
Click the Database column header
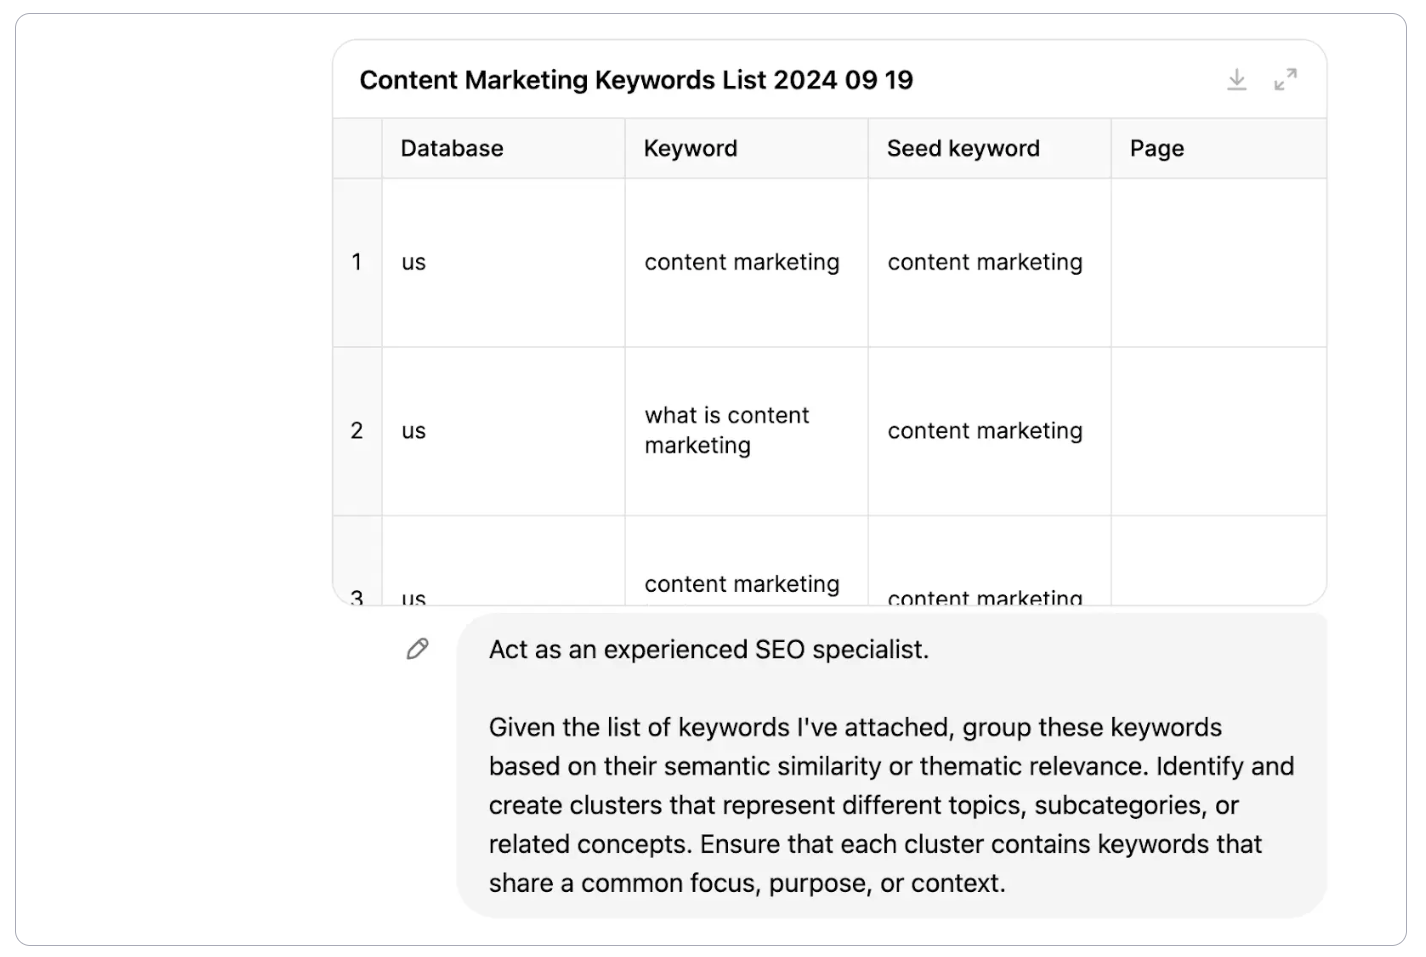[x=451, y=148]
